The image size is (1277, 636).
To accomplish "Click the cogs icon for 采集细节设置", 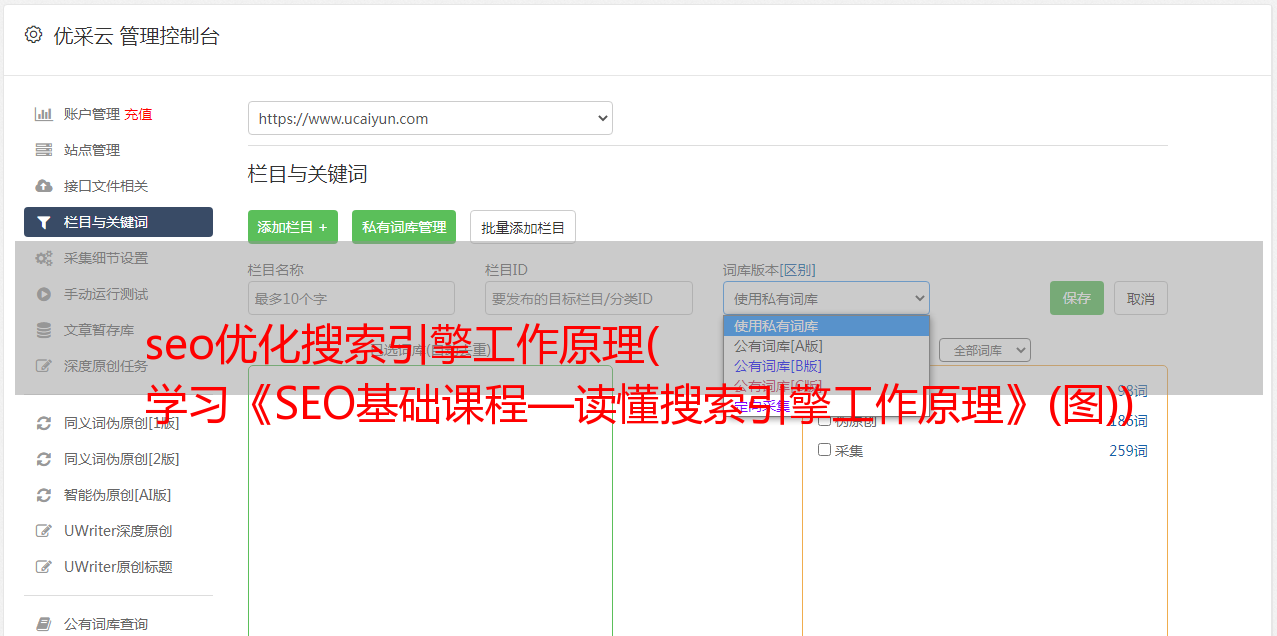I will coord(44,258).
